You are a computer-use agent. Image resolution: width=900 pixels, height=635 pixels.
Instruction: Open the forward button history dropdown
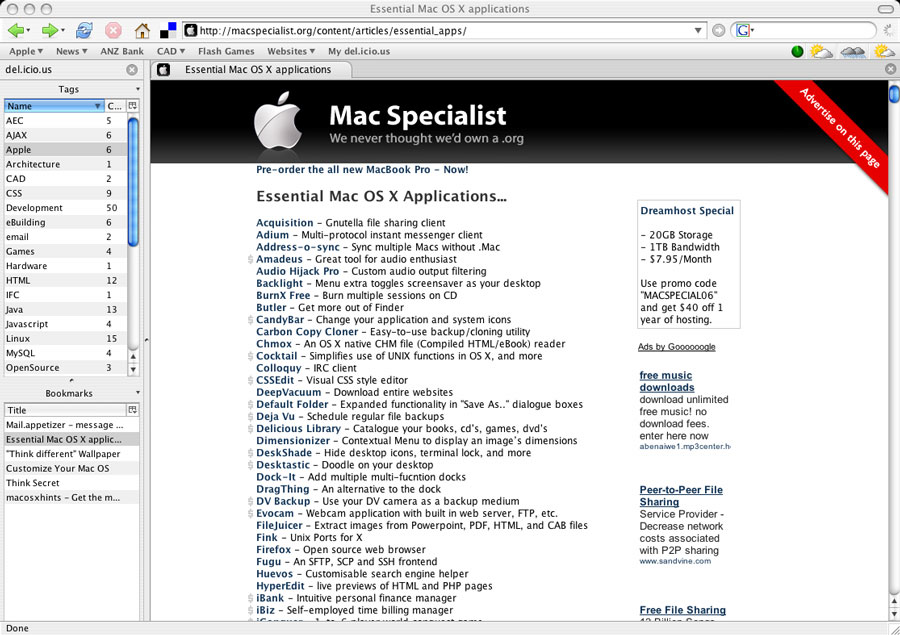pos(63,30)
